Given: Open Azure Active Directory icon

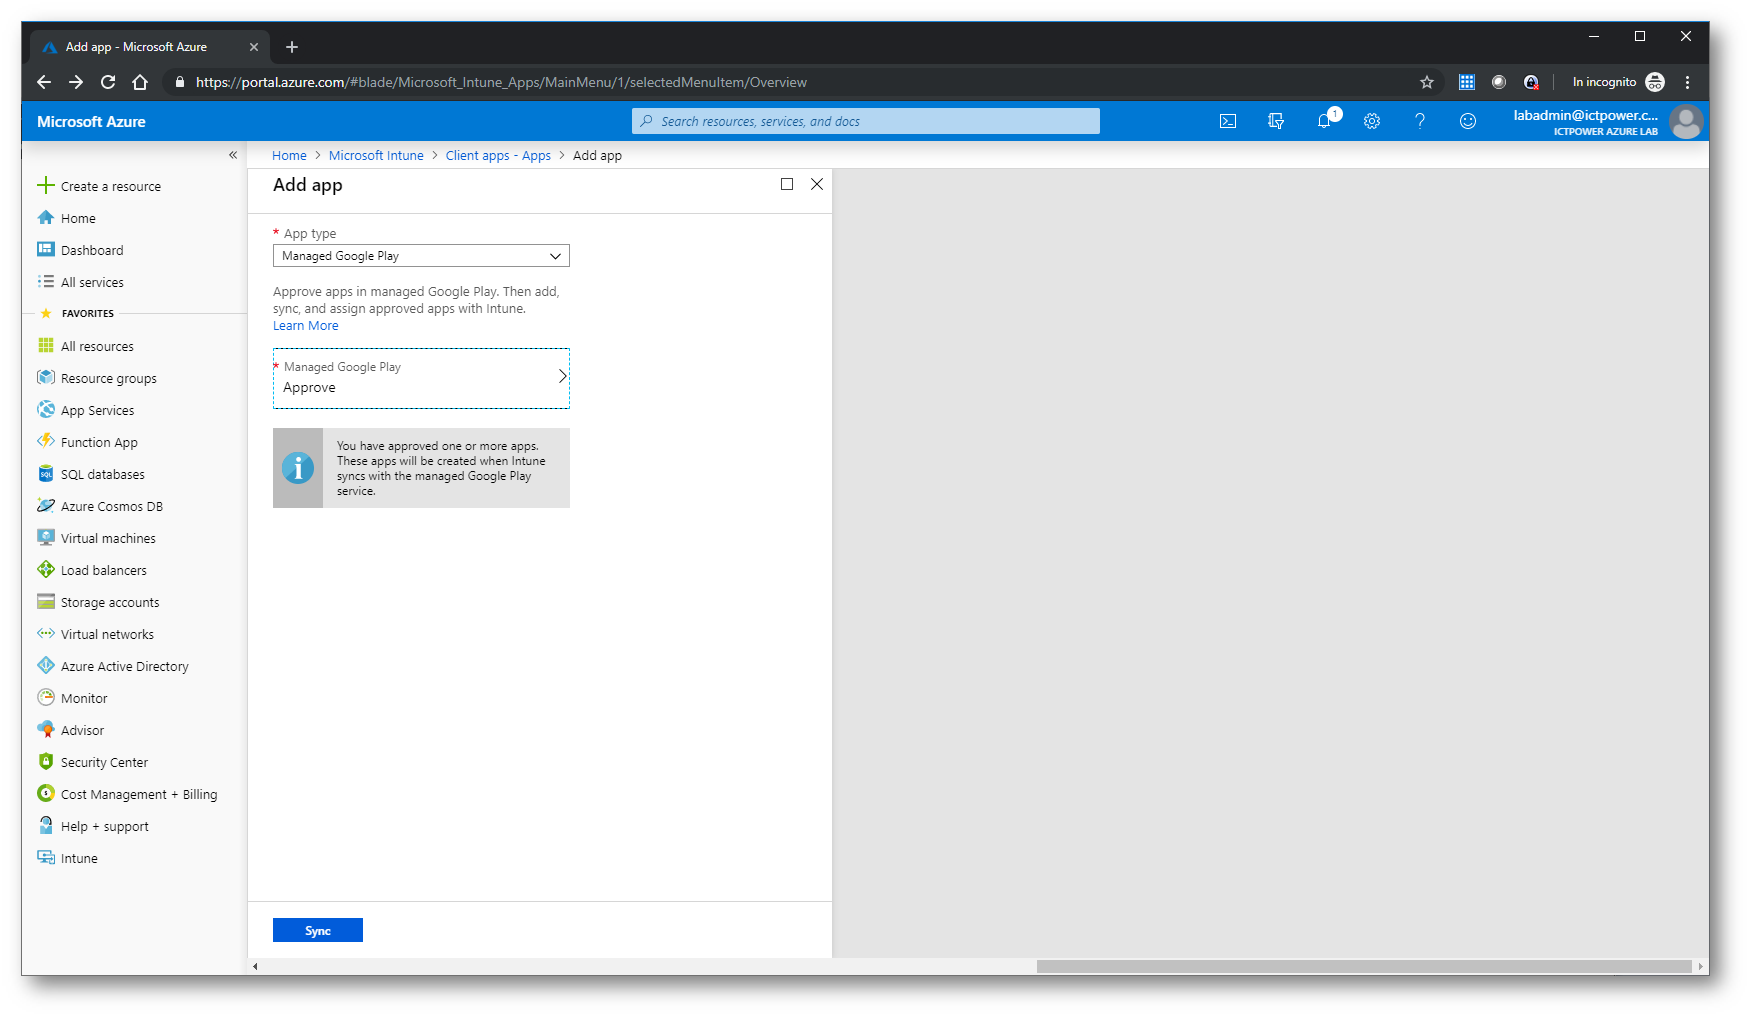Looking at the screenshot, I should pos(46,665).
